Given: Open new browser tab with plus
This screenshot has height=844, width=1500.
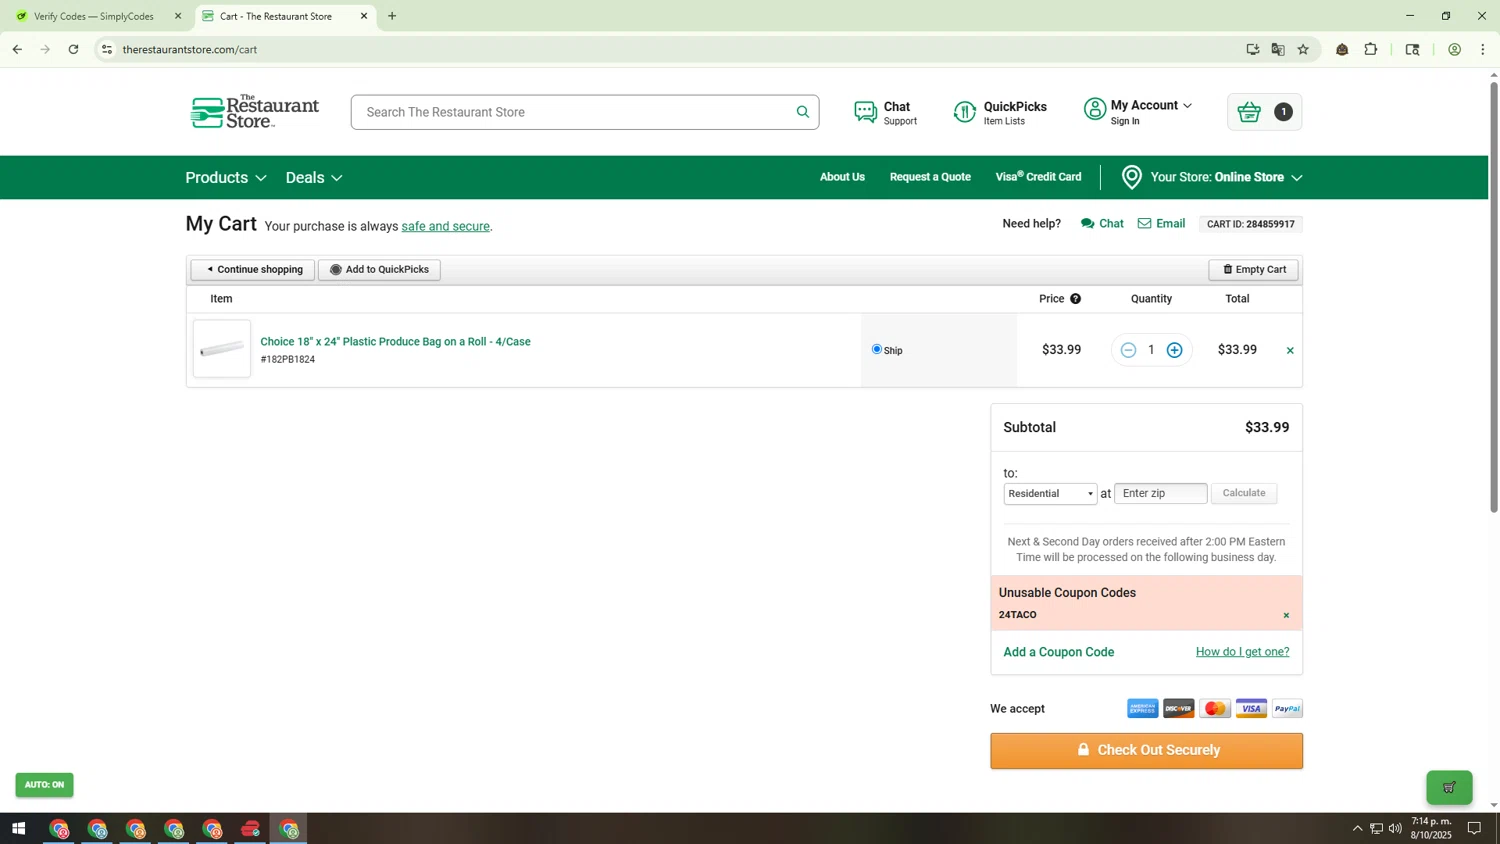Looking at the screenshot, I should tap(392, 16).
